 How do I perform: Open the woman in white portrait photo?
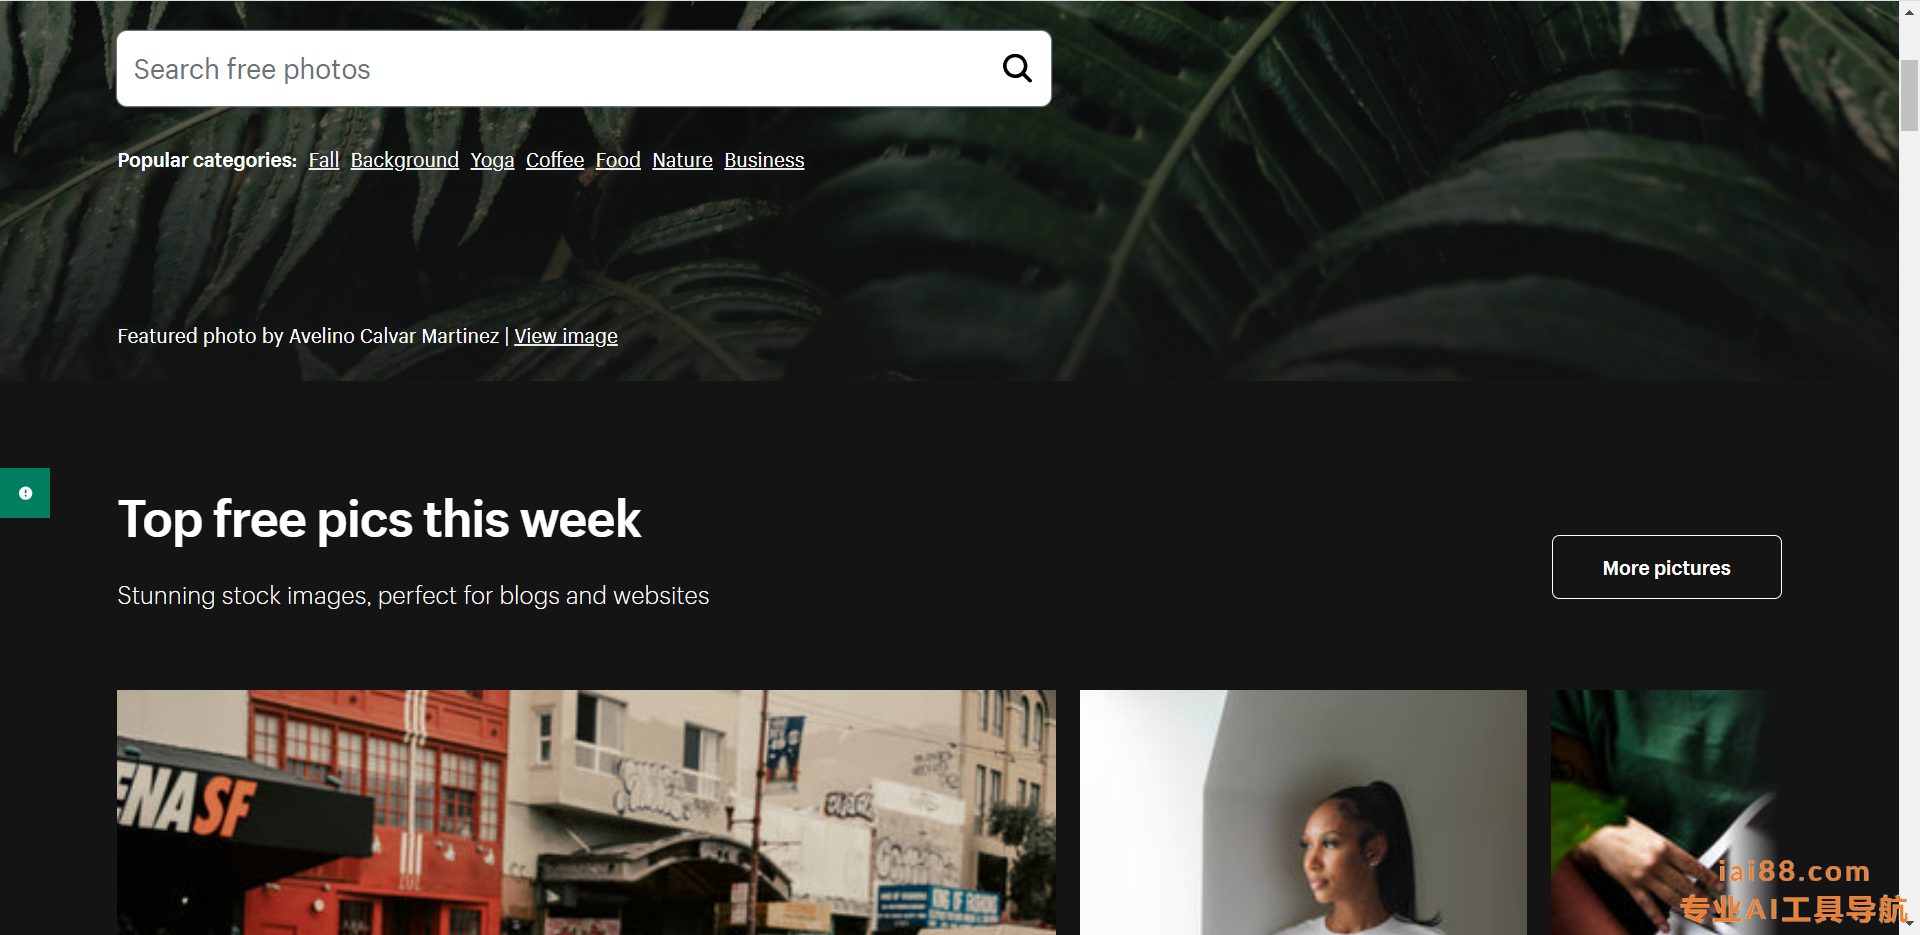1303,812
